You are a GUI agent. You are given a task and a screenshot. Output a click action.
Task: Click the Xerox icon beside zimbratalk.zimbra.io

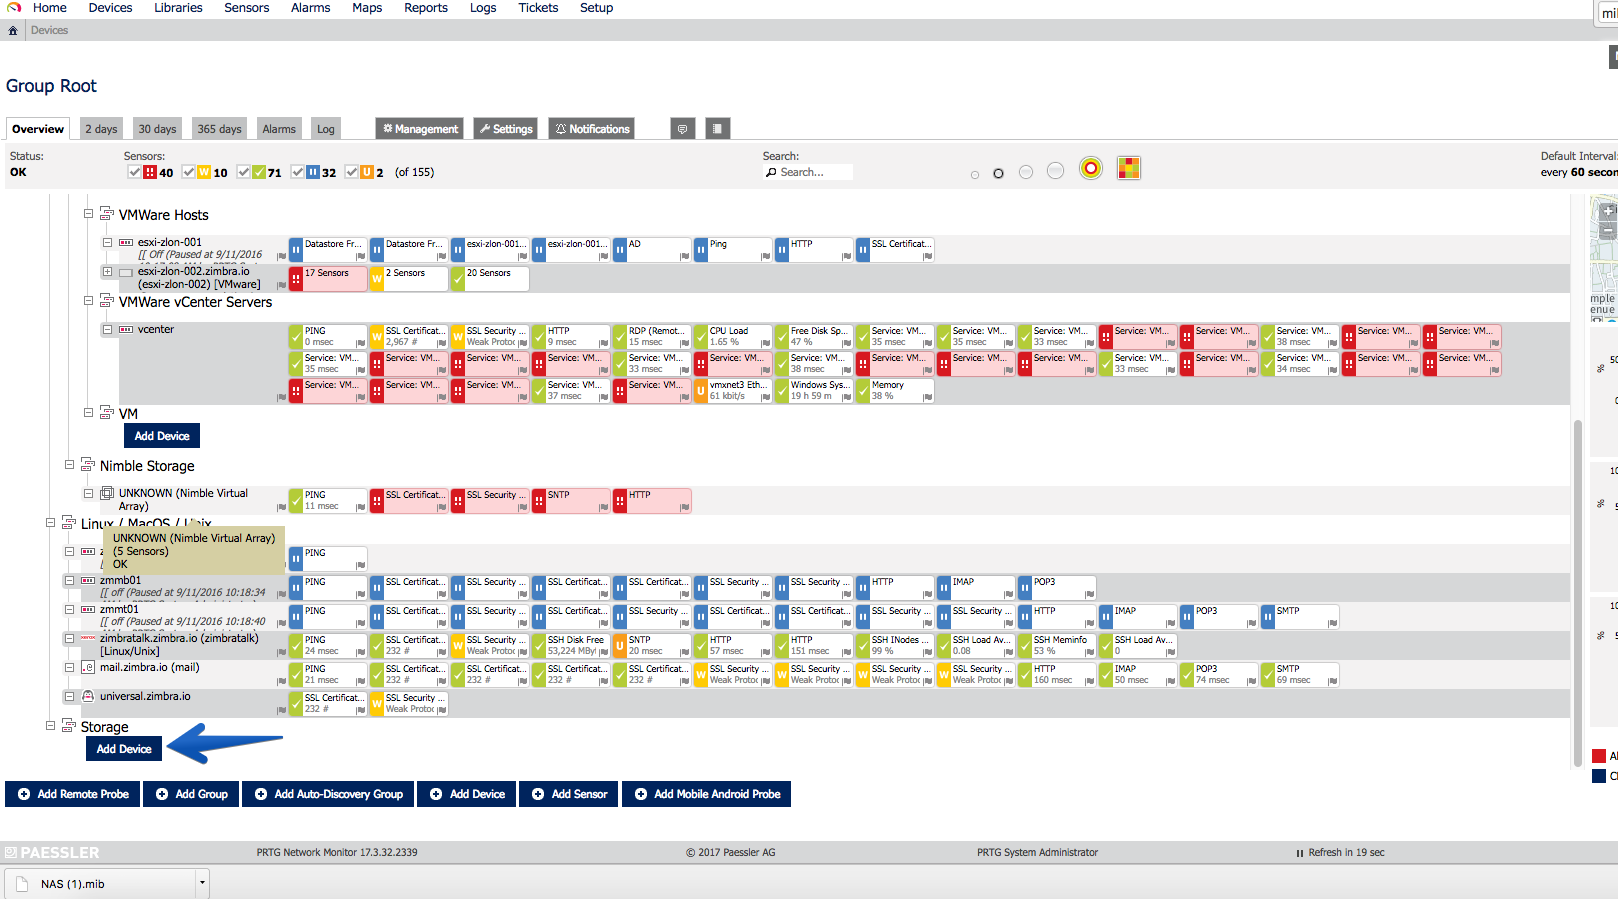tap(88, 638)
